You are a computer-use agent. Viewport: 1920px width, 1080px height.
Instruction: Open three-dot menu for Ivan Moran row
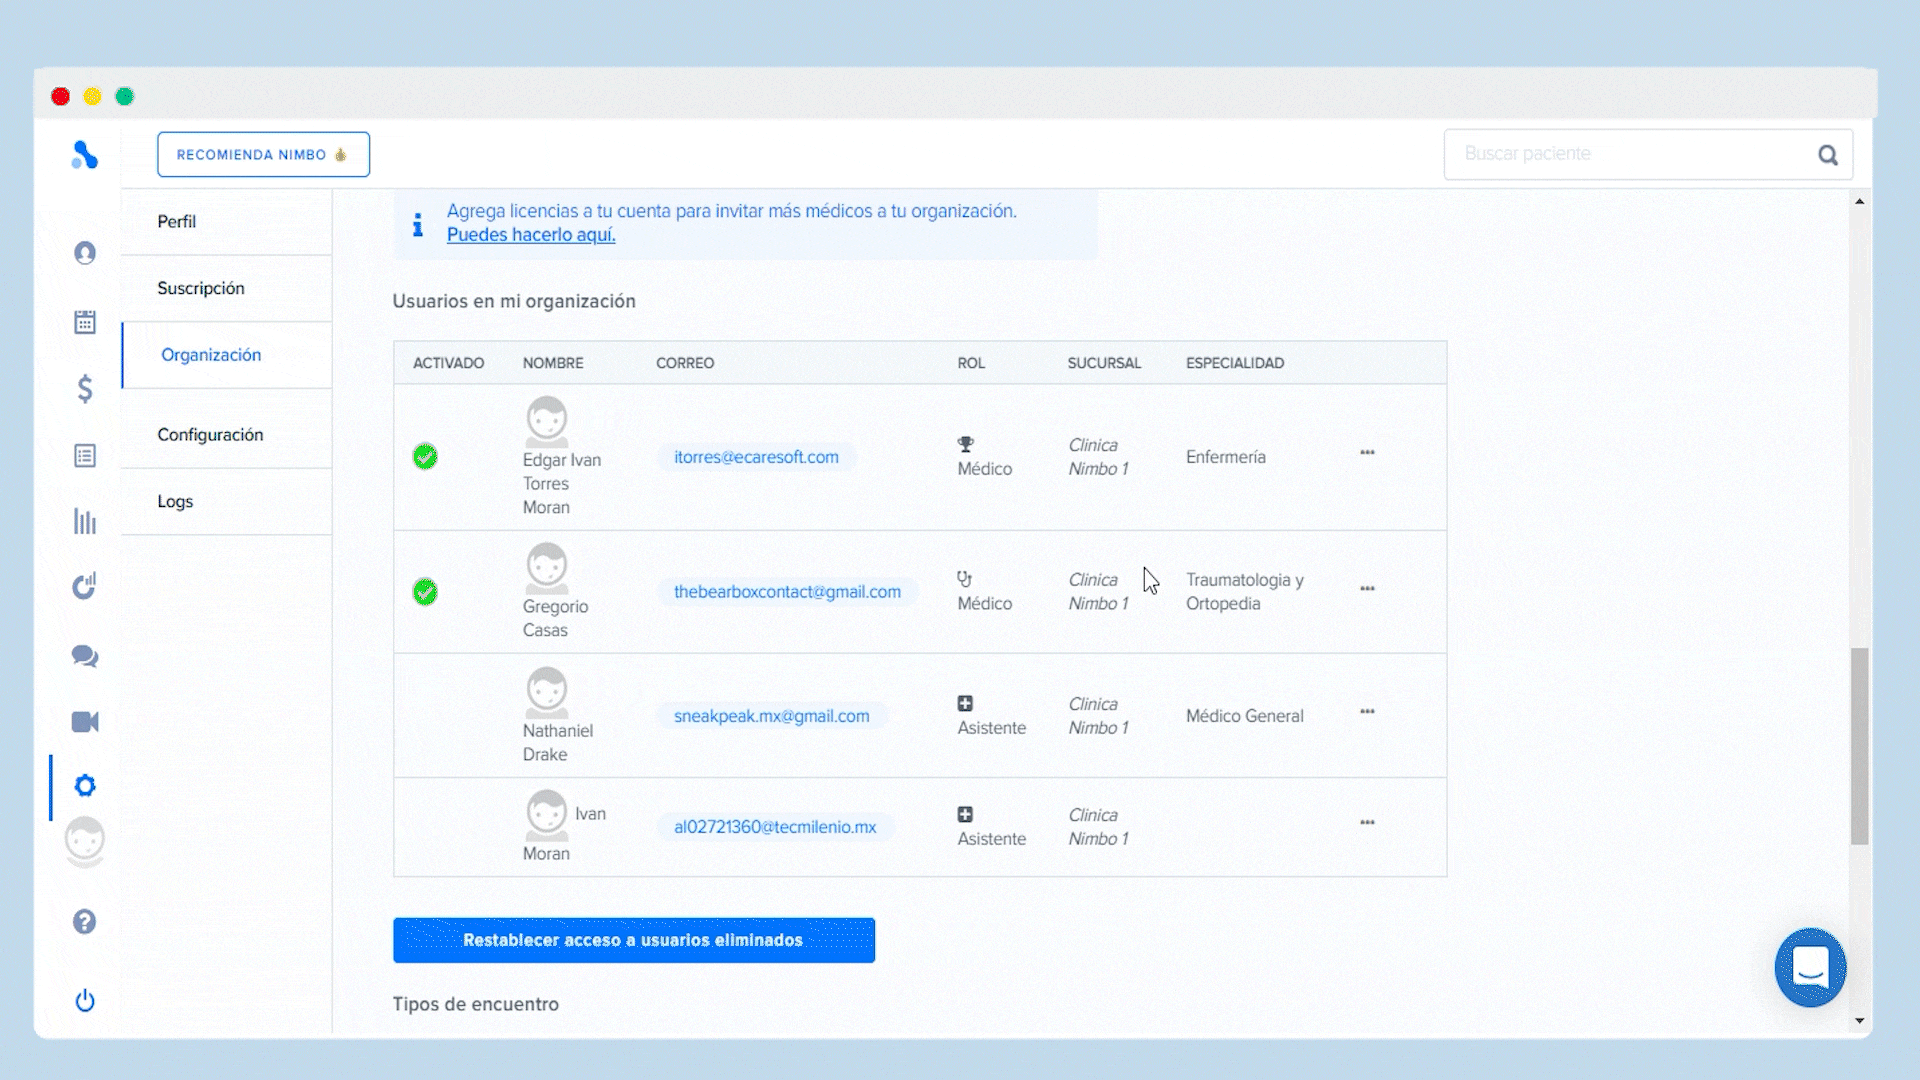click(1367, 823)
